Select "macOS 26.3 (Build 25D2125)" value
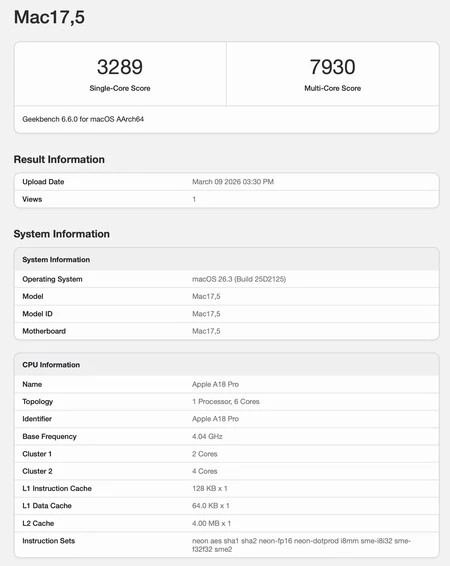 pyautogui.click(x=239, y=279)
